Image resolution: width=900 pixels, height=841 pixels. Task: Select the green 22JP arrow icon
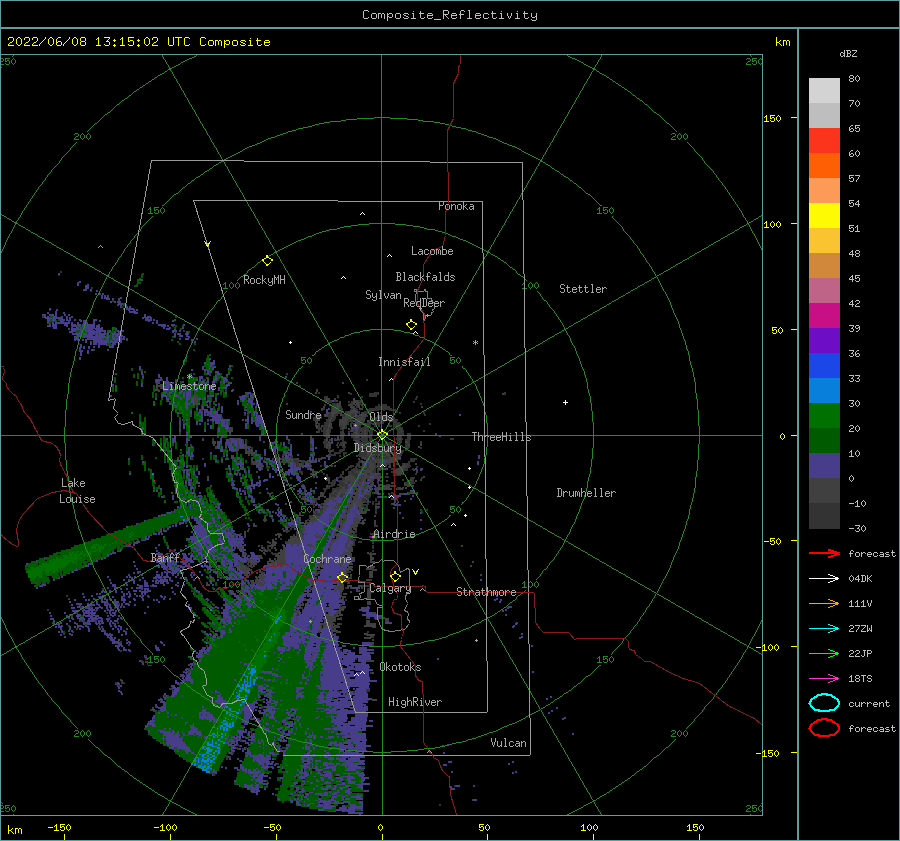(824, 653)
